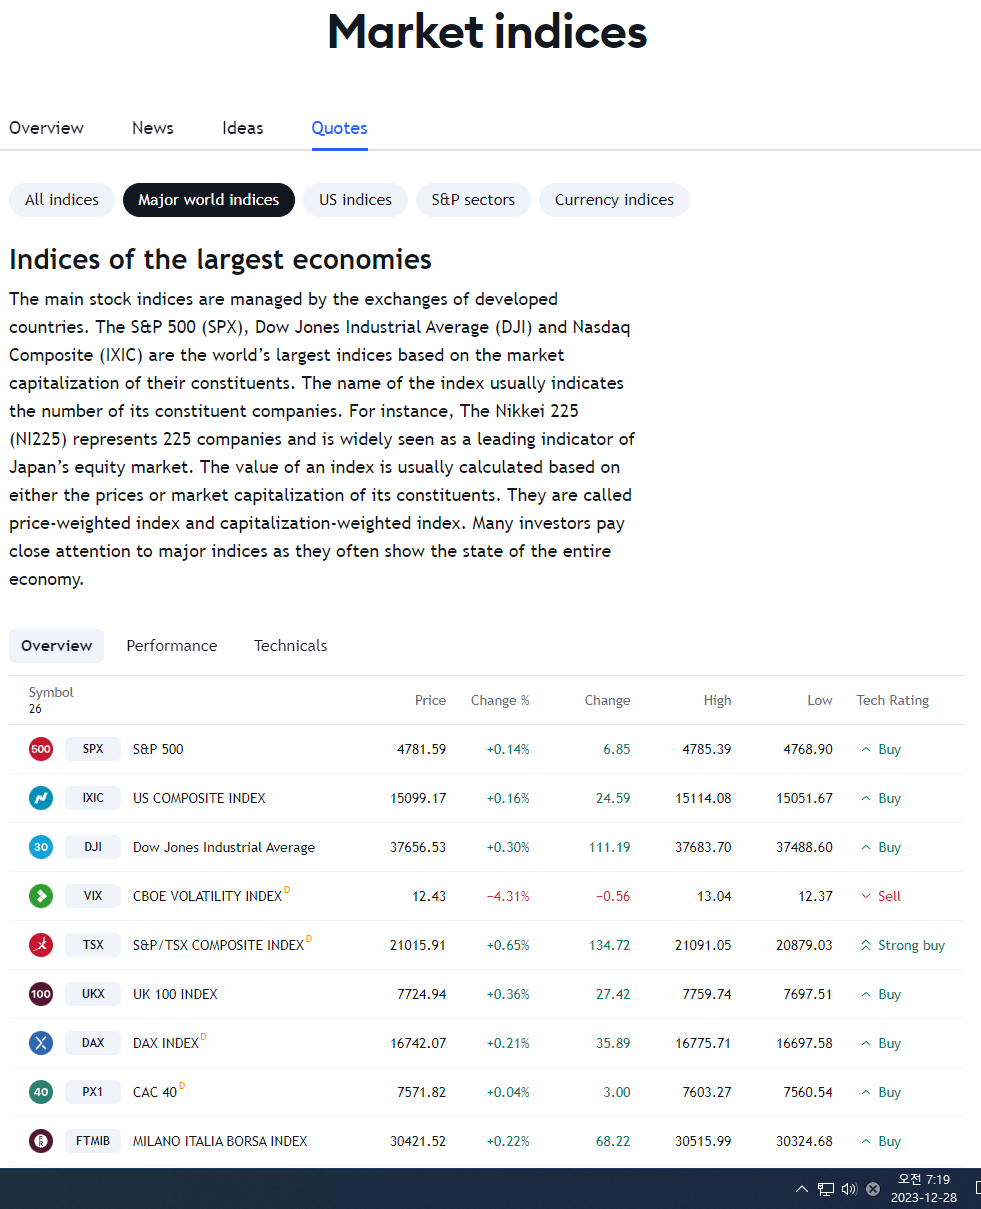Open network status icon in system tray
This screenshot has height=1209, width=981.
[826, 1189]
